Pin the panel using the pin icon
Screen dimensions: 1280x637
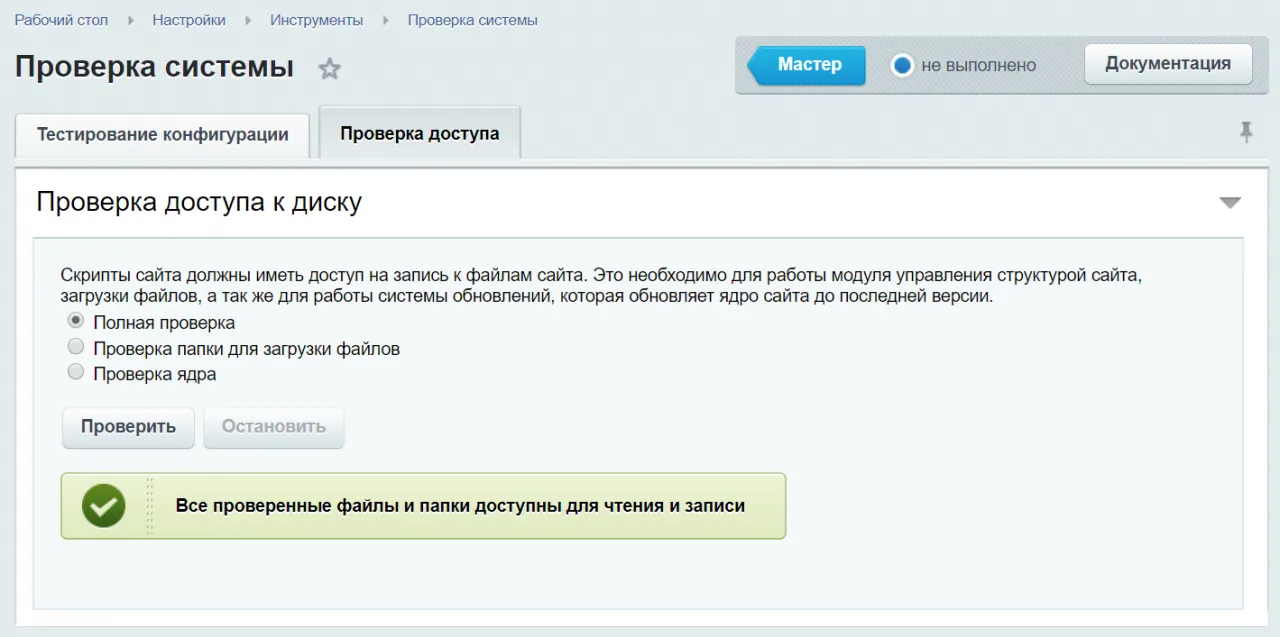1247,131
